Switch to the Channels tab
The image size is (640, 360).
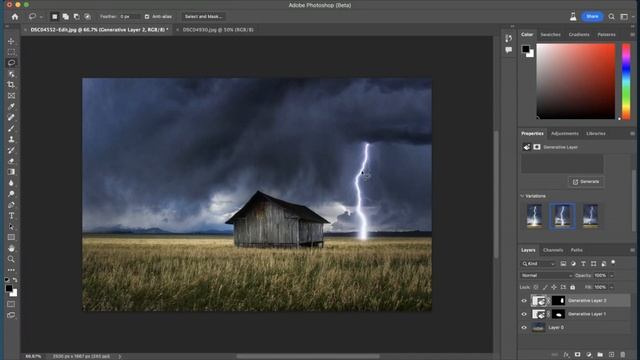(x=553, y=250)
